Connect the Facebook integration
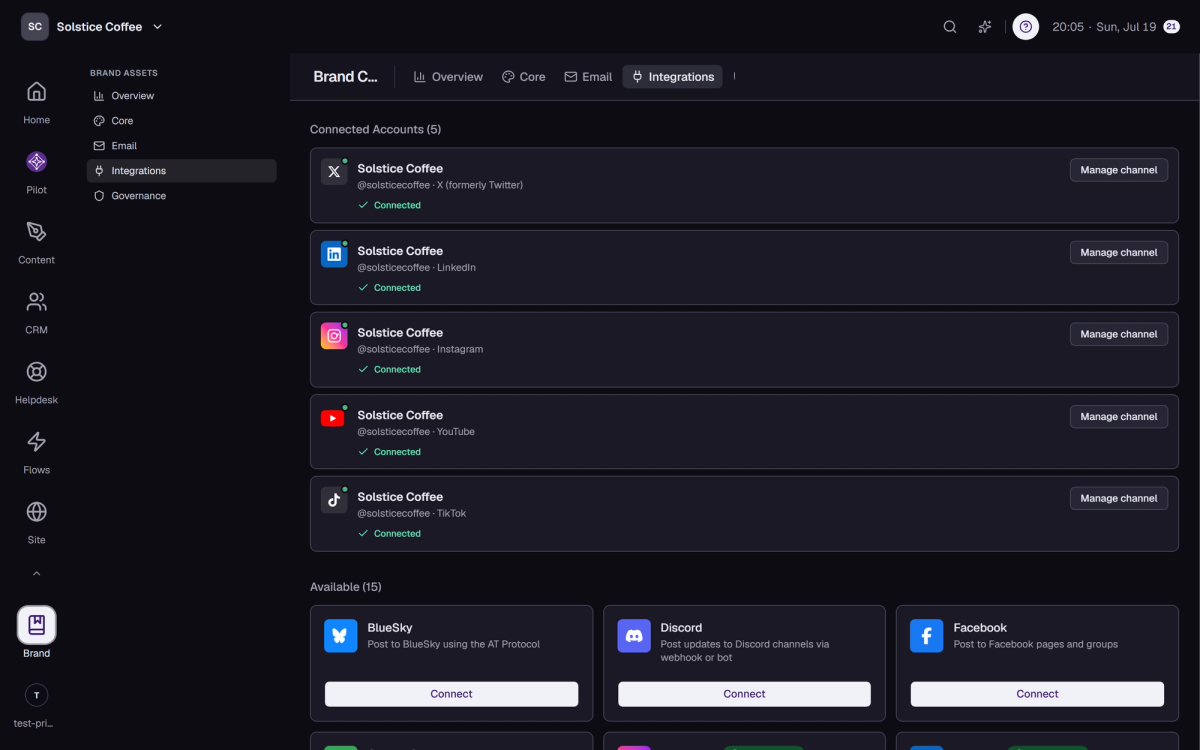Image resolution: width=1200 pixels, height=750 pixels. (x=1037, y=694)
